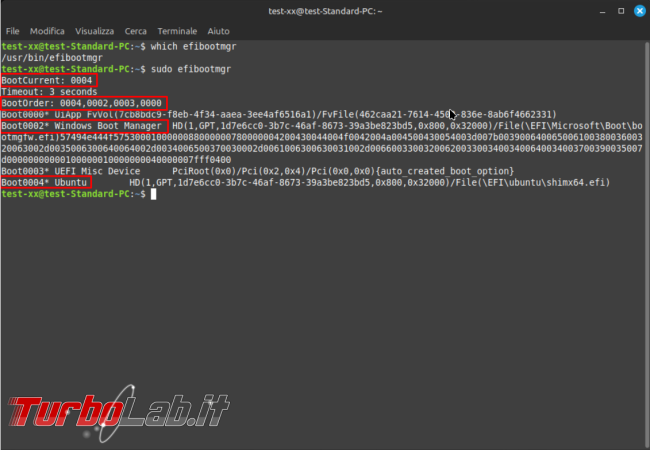Screen dimensions: 650x450
Task: Minimize the terminal window
Action: click(x=602, y=11)
